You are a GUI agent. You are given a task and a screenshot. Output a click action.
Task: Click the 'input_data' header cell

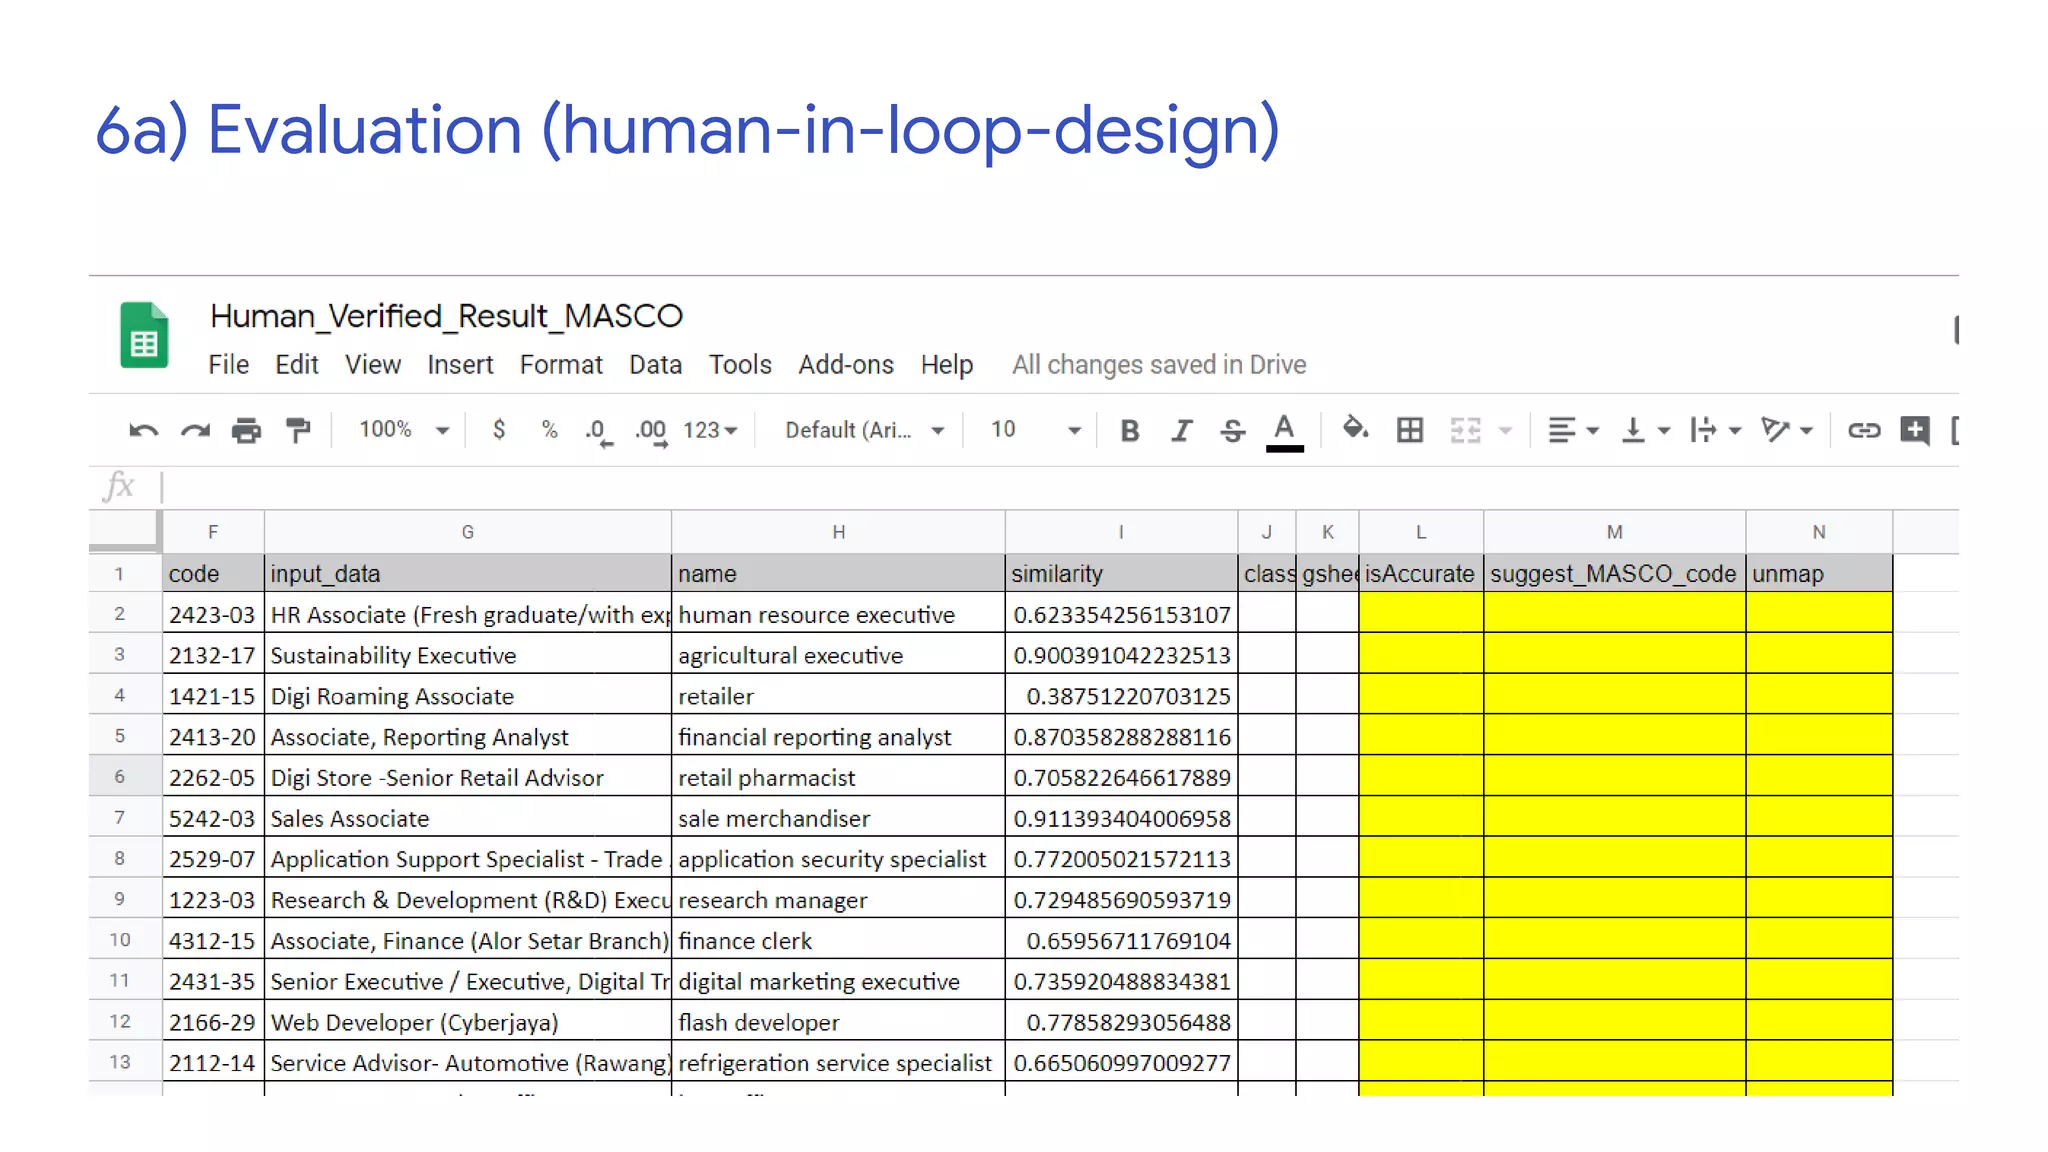[467, 573]
